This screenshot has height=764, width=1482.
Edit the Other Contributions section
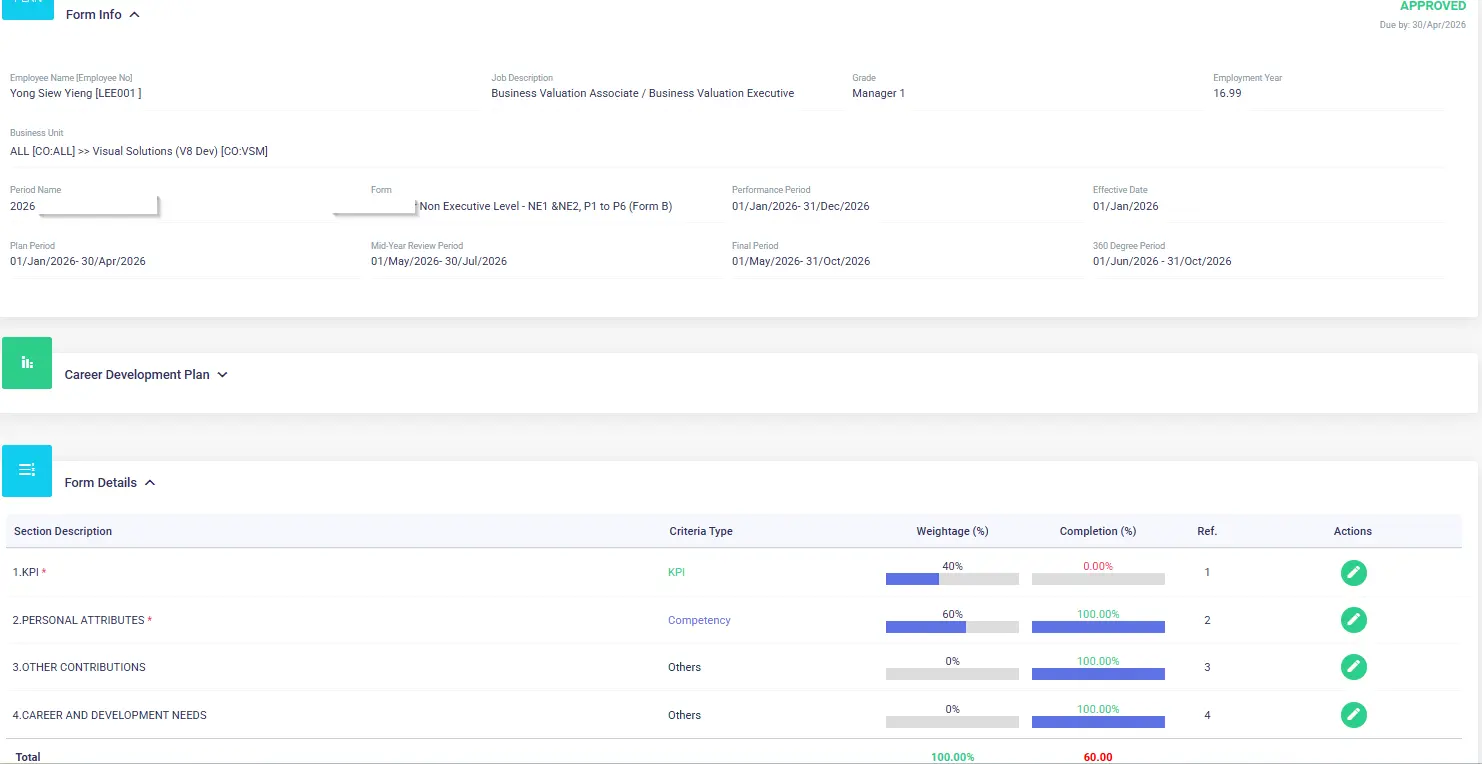point(1353,667)
